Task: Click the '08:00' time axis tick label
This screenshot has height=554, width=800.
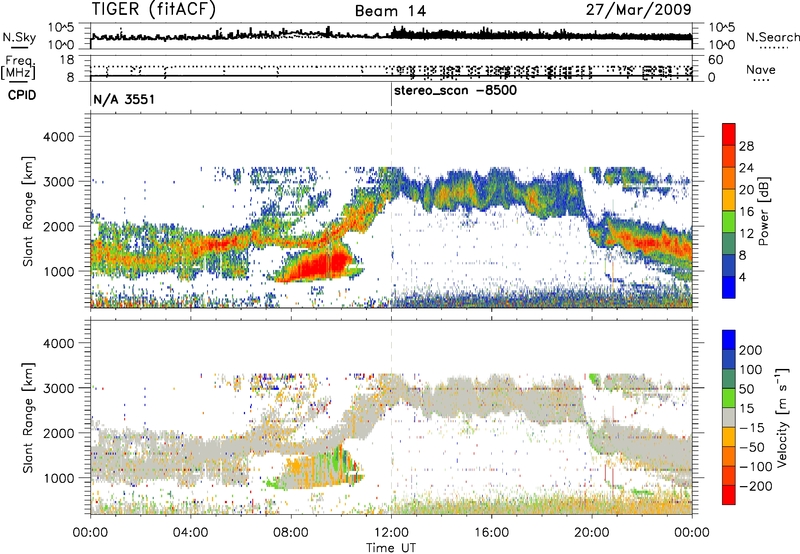Action: [x=291, y=532]
